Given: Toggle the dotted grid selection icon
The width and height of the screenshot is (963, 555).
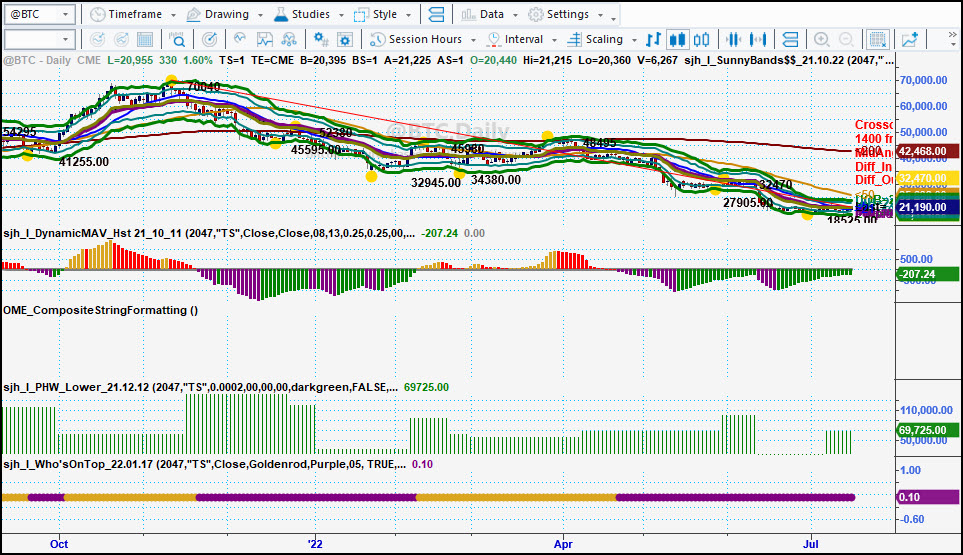Looking at the screenshot, I should point(878,39).
